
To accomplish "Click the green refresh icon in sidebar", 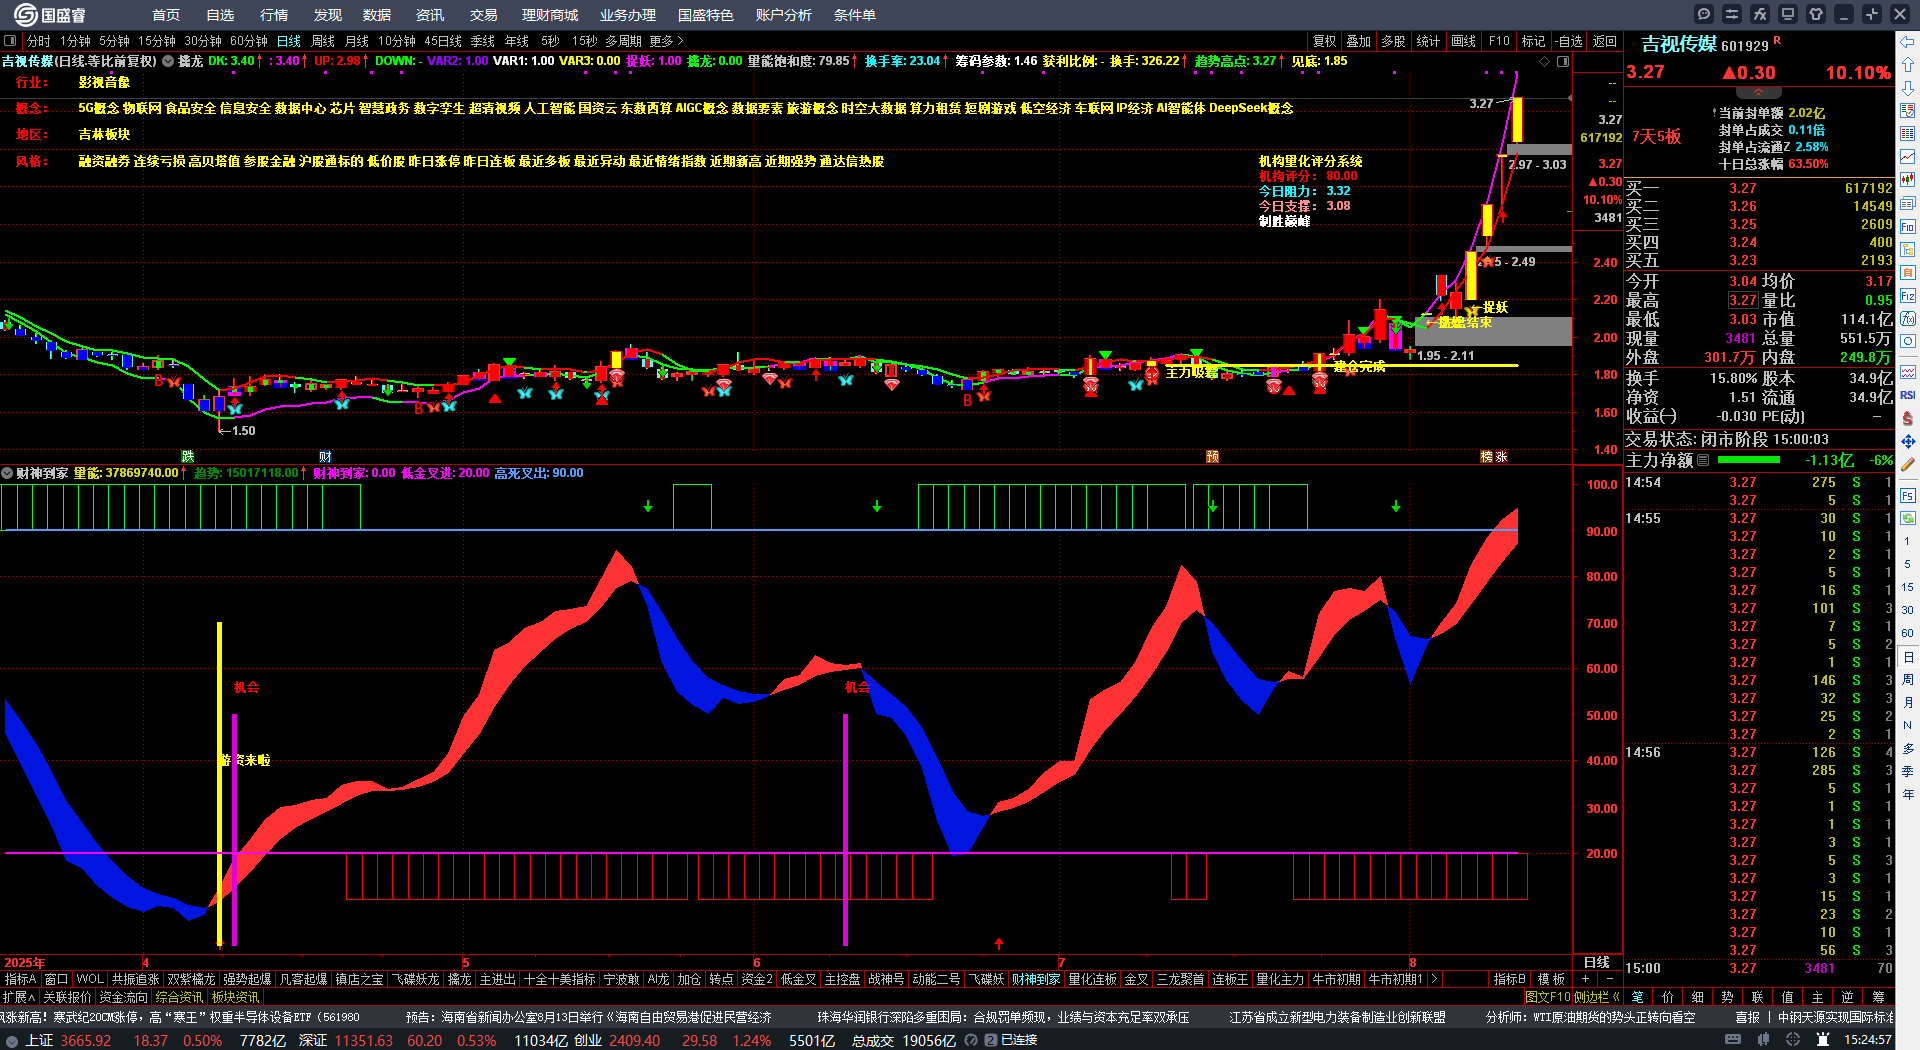I will click(x=1908, y=519).
